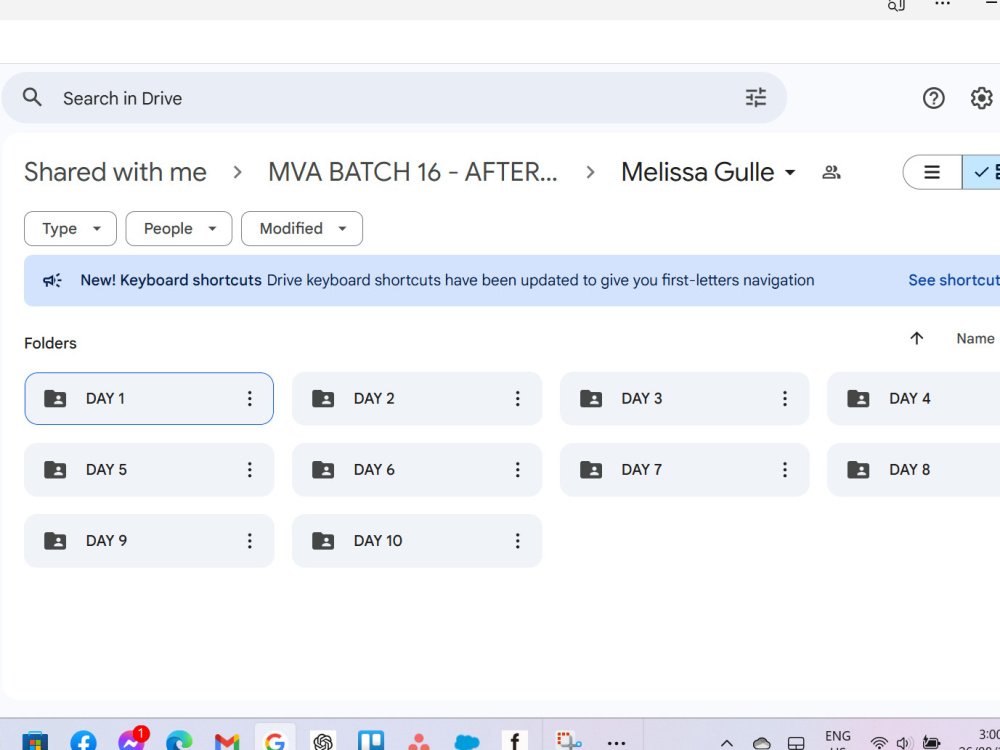Open Gmail from taskbar
The height and width of the screenshot is (750, 1000).
pyautogui.click(x=227, y=742)
